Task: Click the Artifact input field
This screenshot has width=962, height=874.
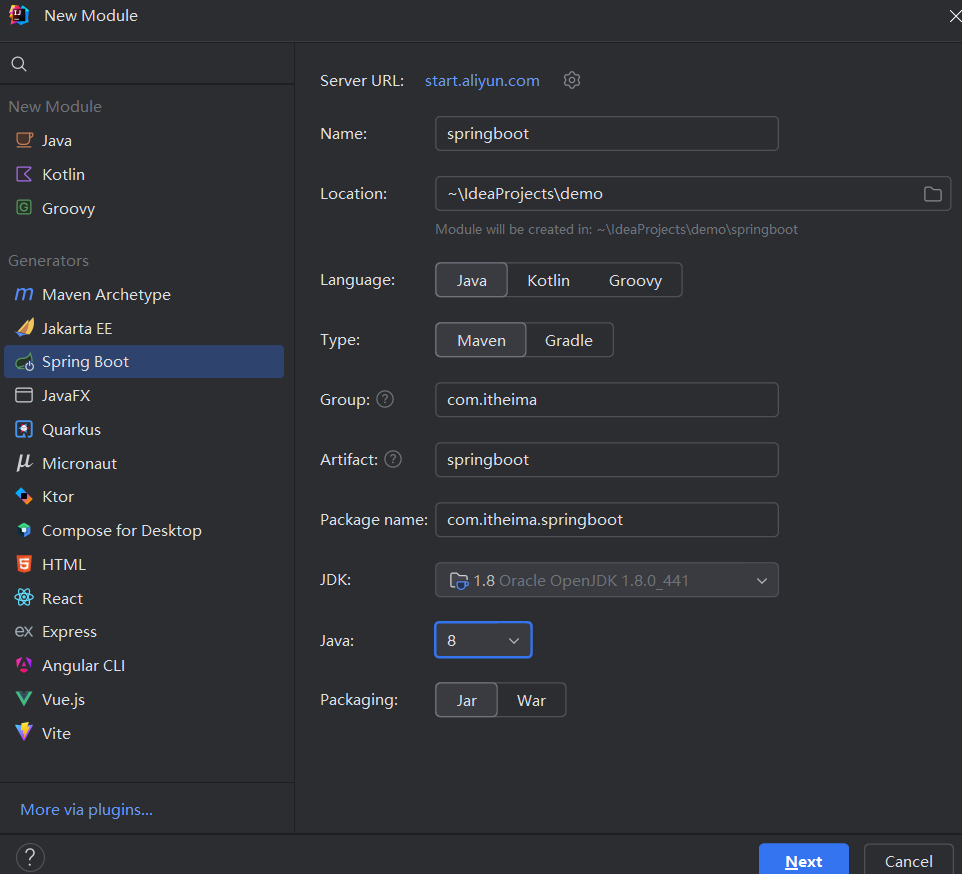Action: [607, 459]
